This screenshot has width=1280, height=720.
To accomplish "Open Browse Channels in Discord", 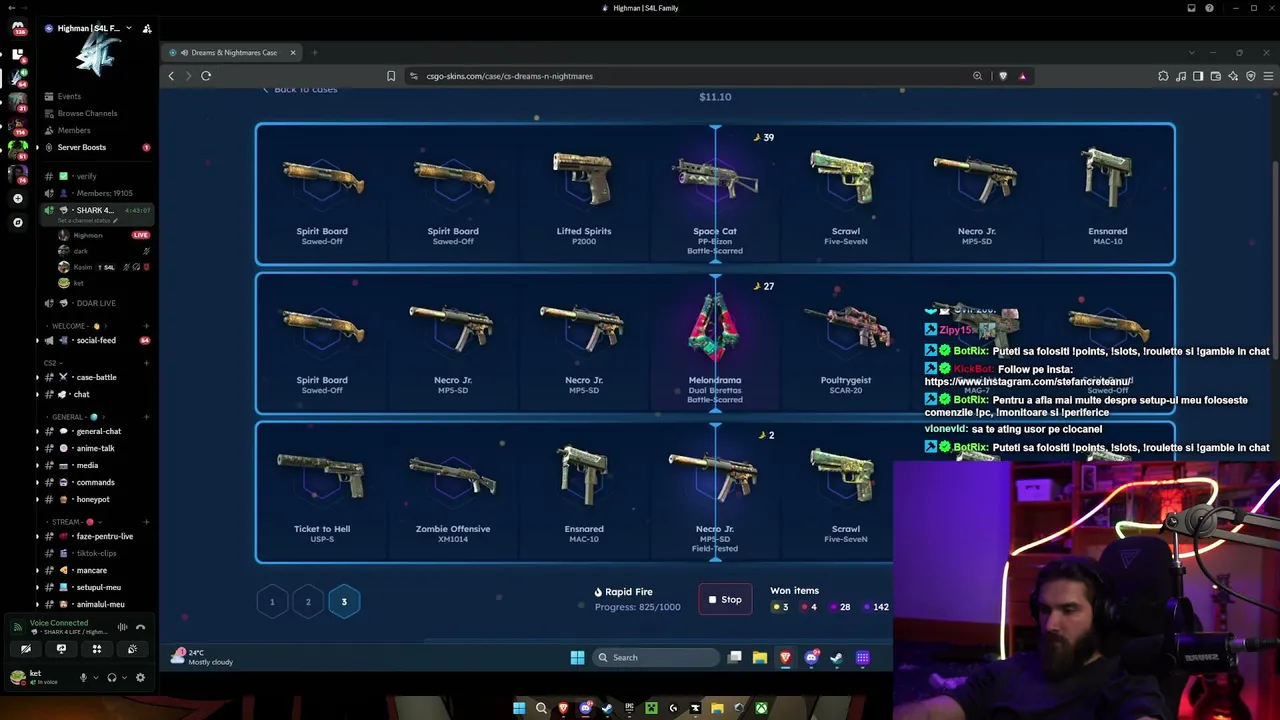I will (x=87, y=113).
